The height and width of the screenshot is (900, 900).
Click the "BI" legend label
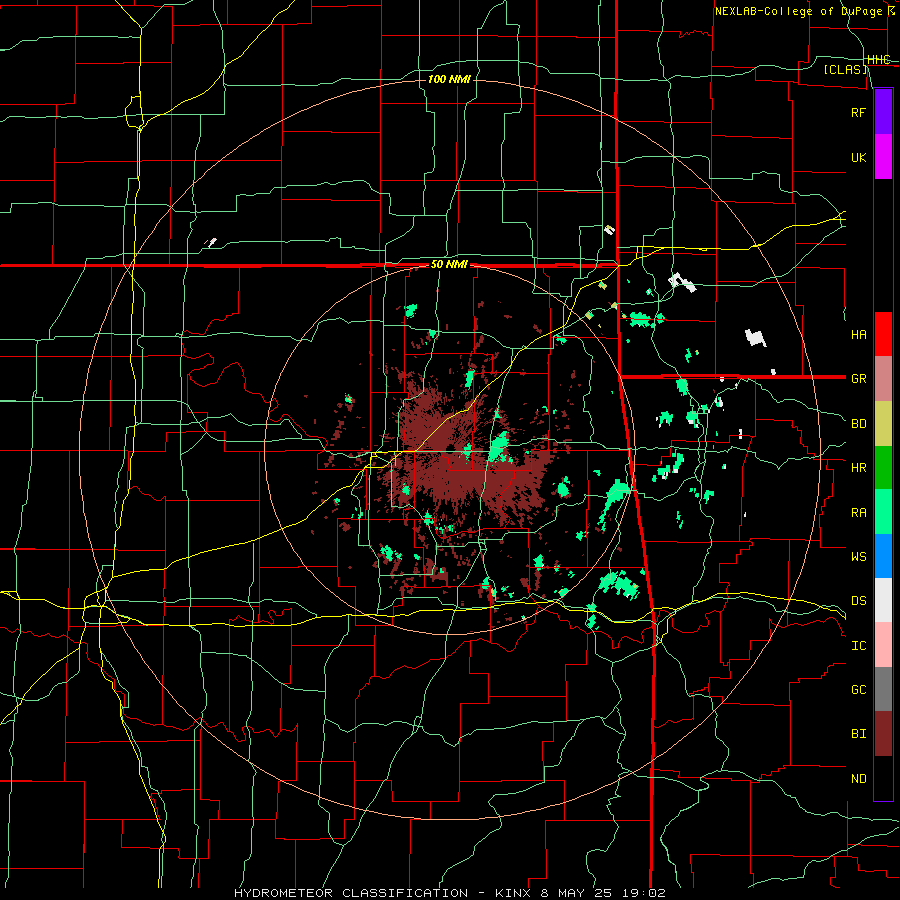858,734
